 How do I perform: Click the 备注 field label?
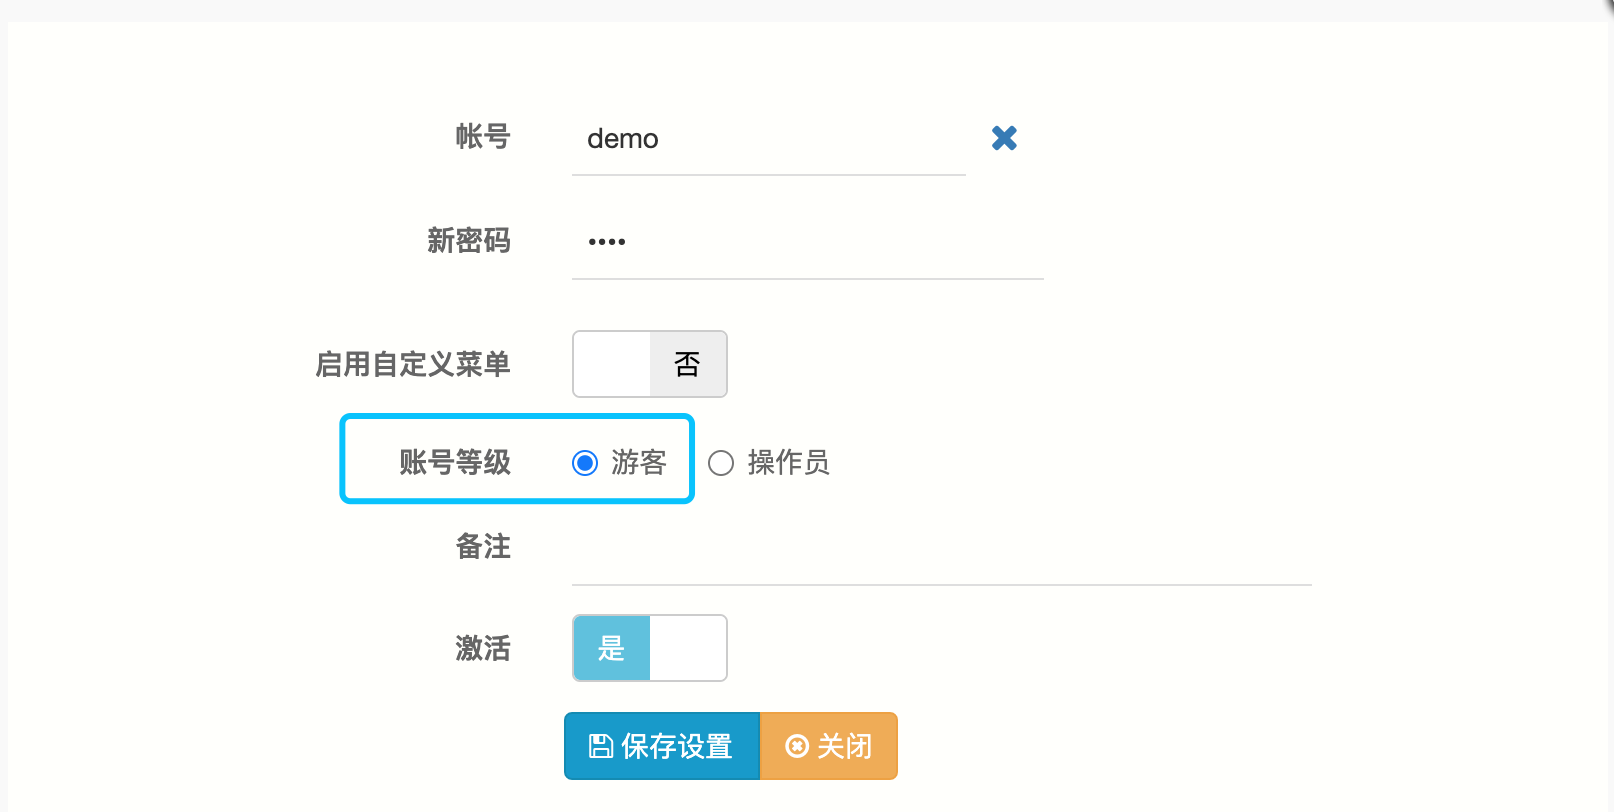tap(483, 546)
